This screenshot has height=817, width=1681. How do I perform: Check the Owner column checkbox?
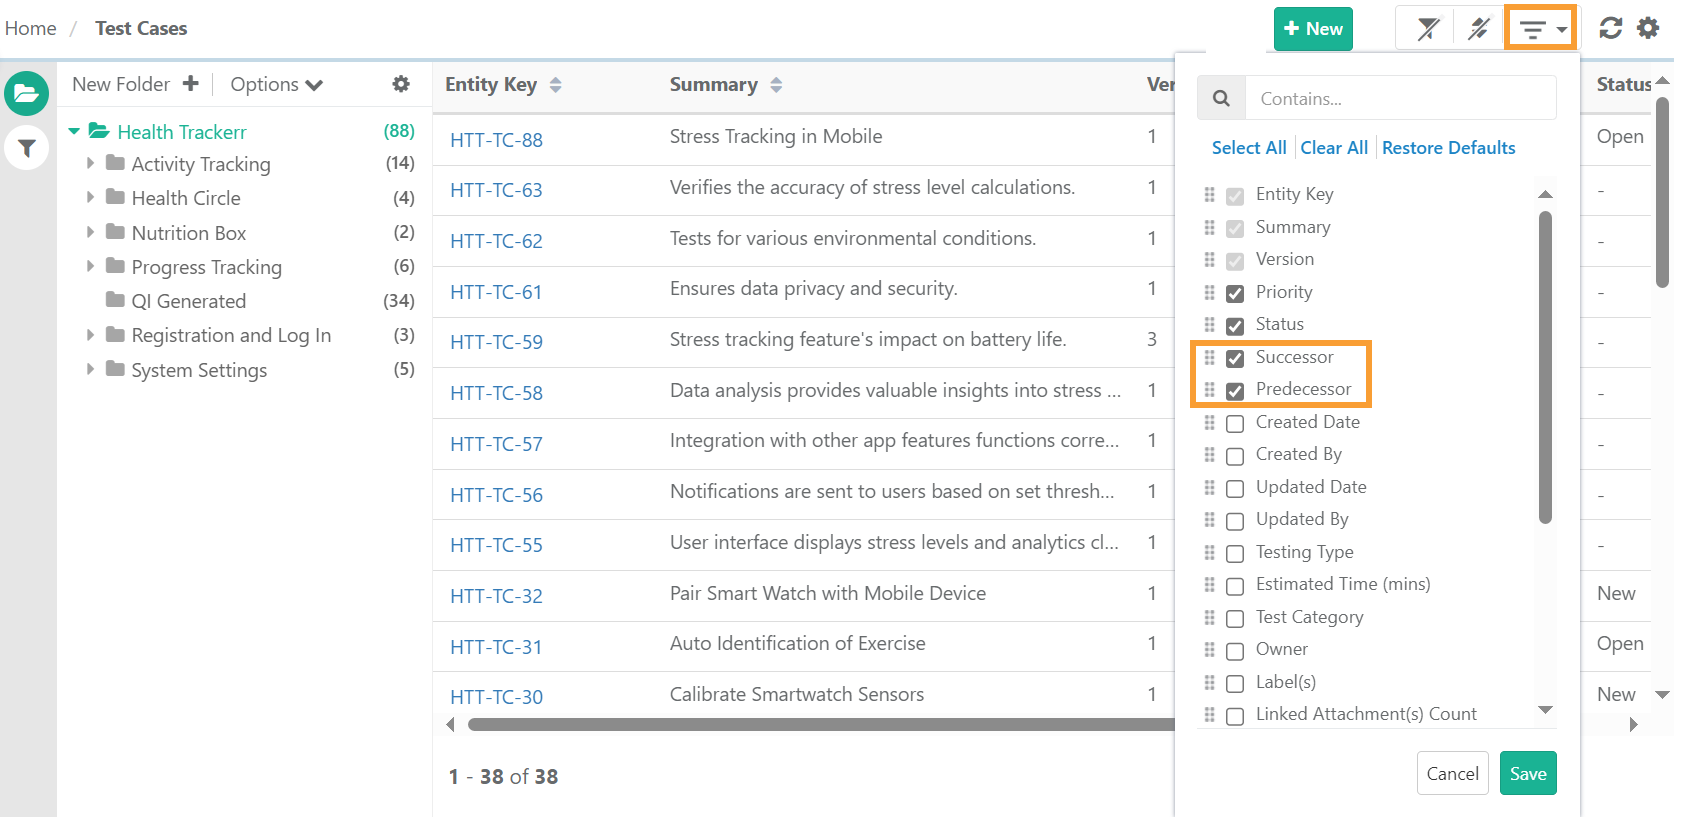pyautogui.click(x=1235, y=651)
